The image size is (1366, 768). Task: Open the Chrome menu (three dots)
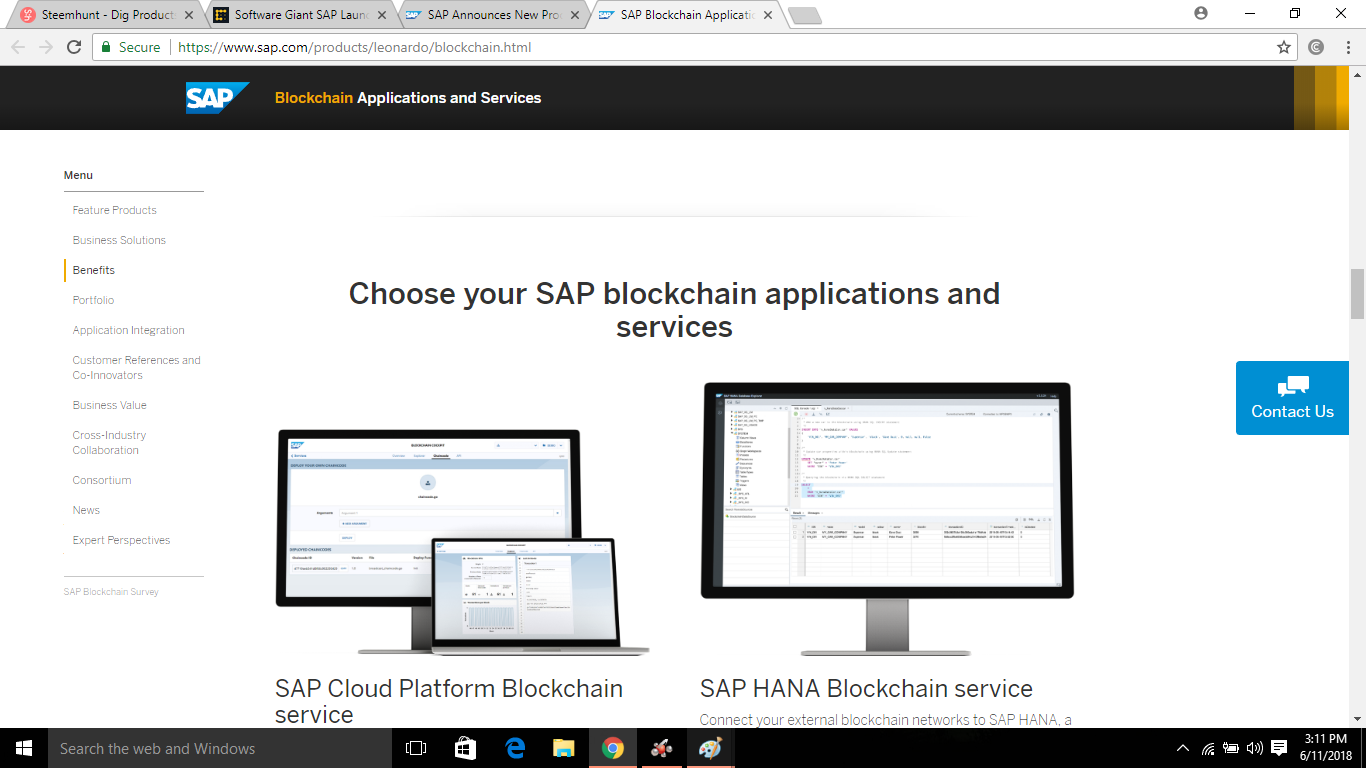1346,47
